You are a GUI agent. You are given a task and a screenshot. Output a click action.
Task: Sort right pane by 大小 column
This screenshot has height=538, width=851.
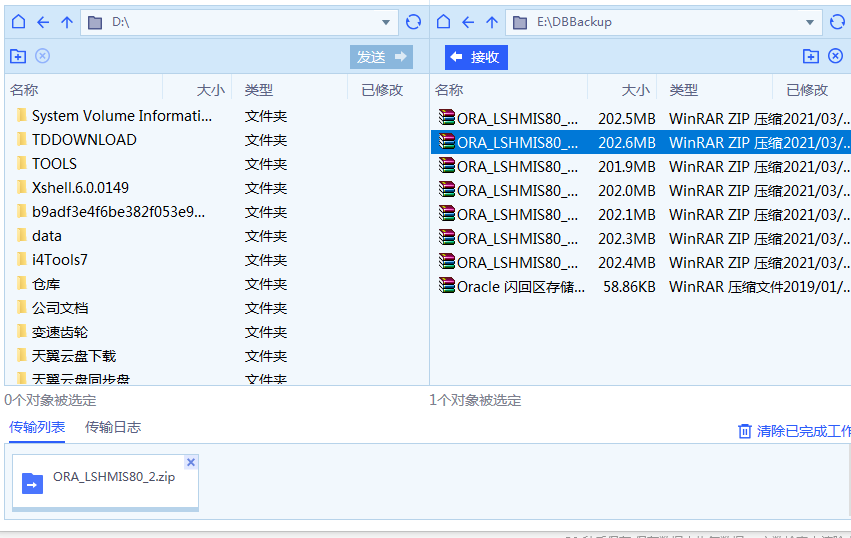635,90
